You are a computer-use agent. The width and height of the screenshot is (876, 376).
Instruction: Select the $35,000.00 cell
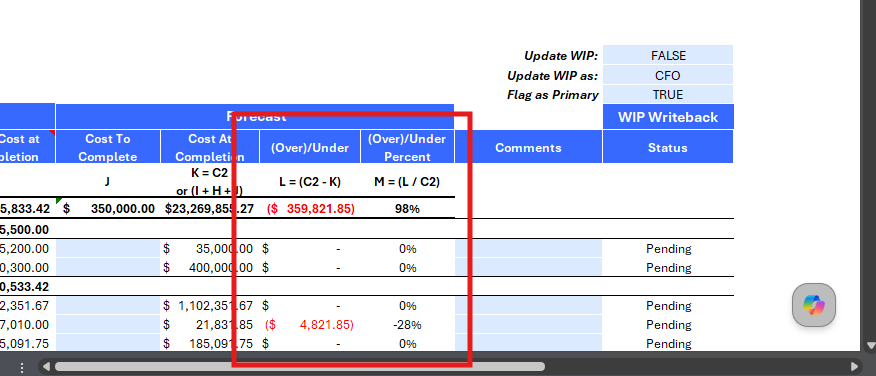(x=210, y=249)
